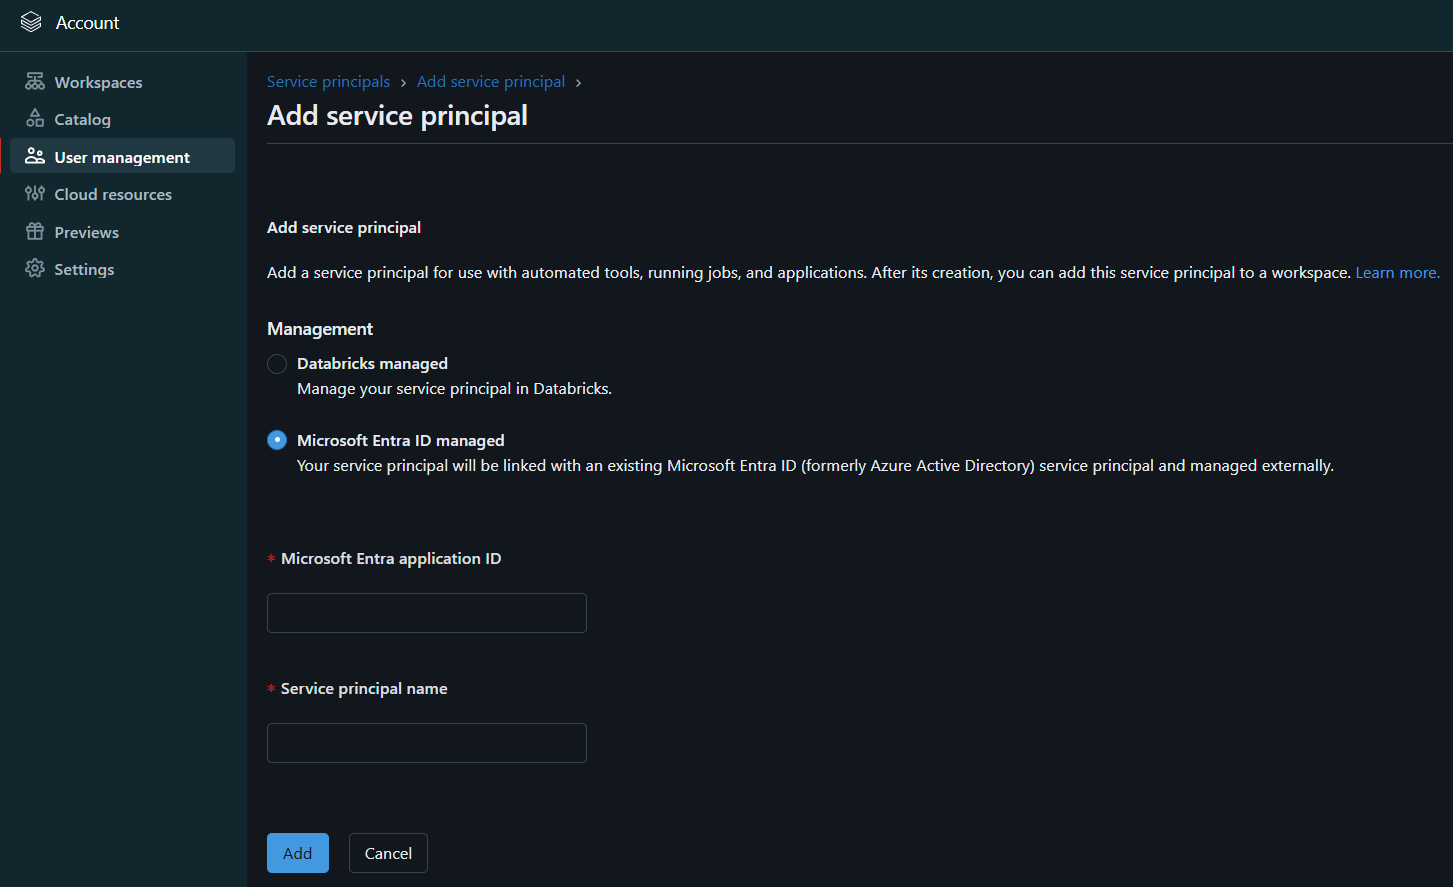Click the 'Add service principal' page title
Screen dimensions: 1453x887
[397, 116]
